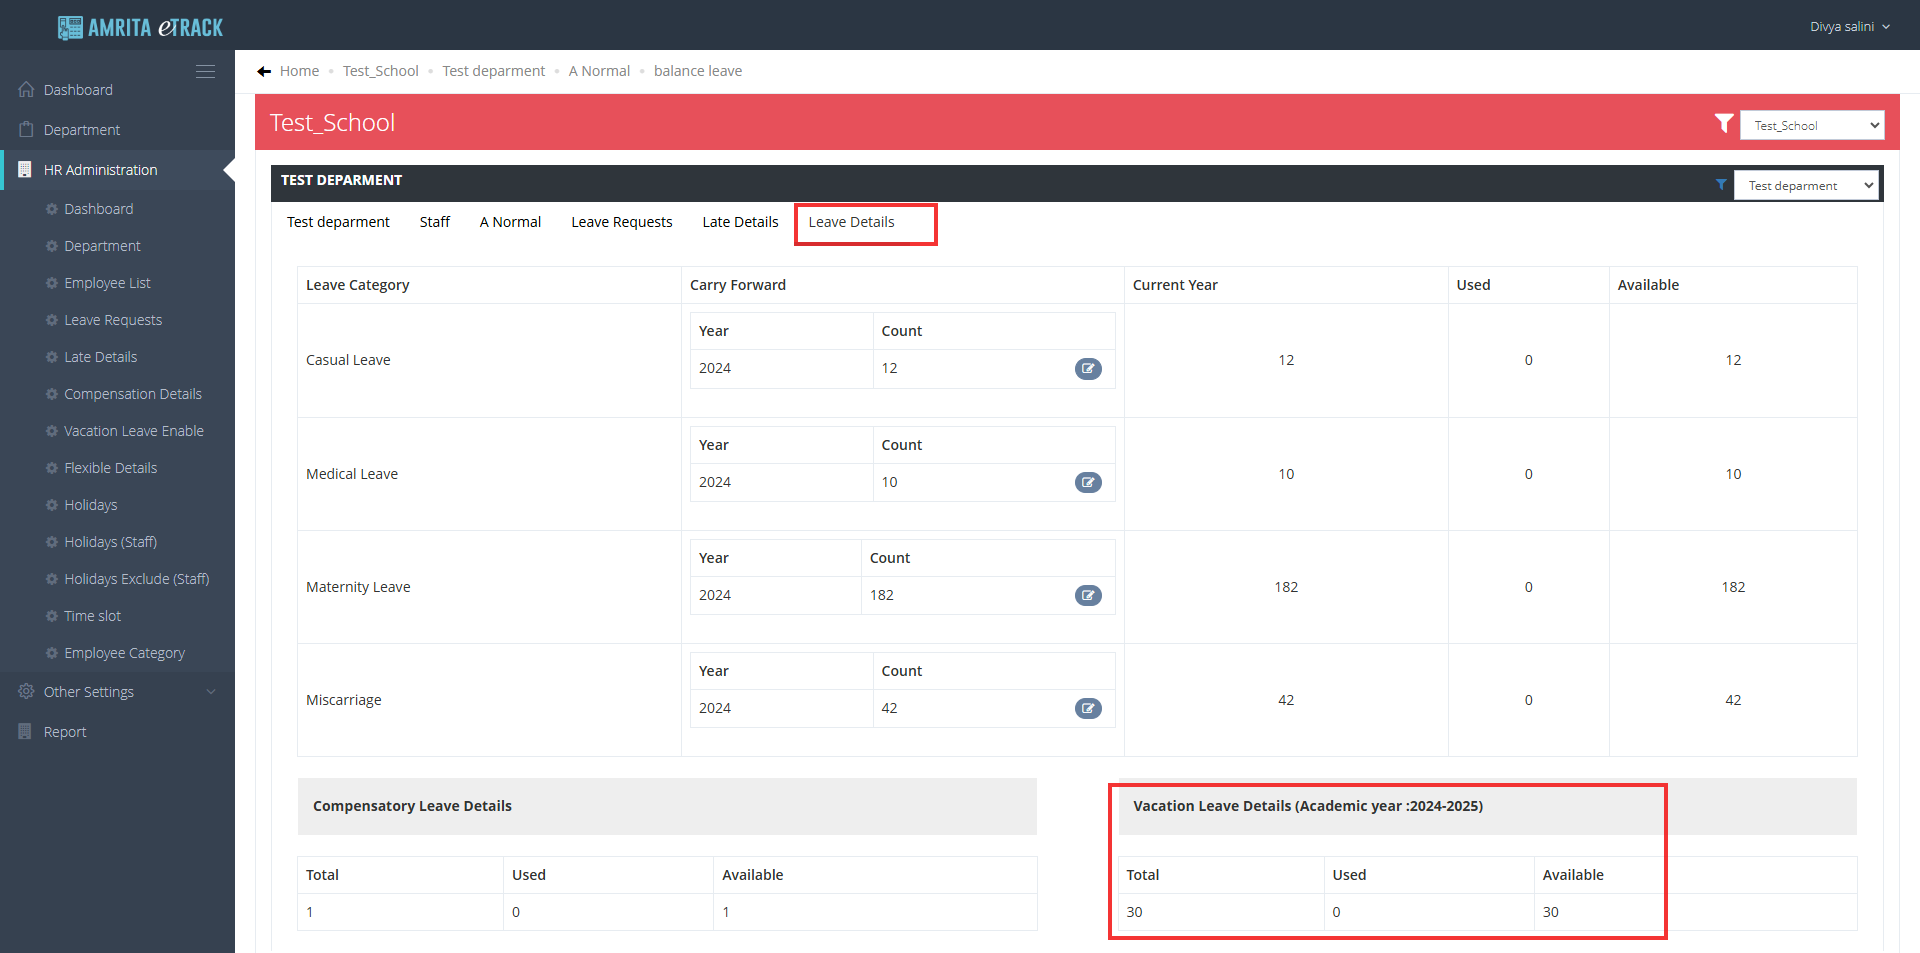Open the Divya salini user menu
The image size is (1920, 953).
pyautogui.click(x=1849, y=27)
